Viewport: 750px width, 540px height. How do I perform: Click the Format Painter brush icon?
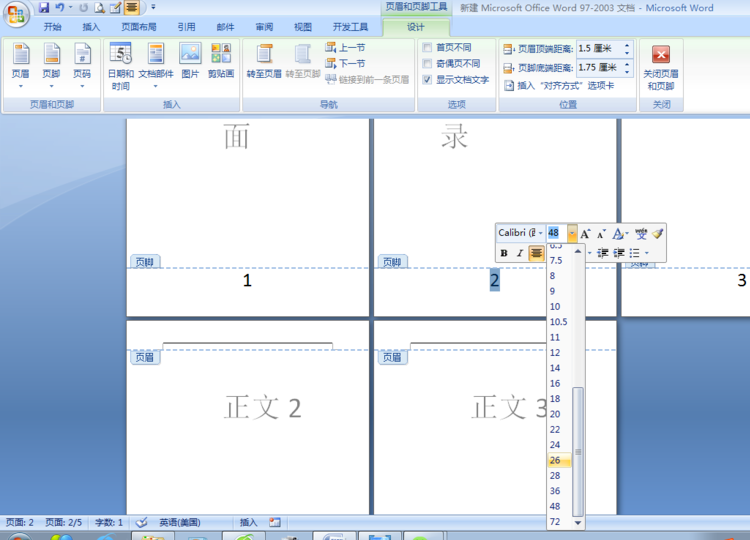tap(658, 233)
